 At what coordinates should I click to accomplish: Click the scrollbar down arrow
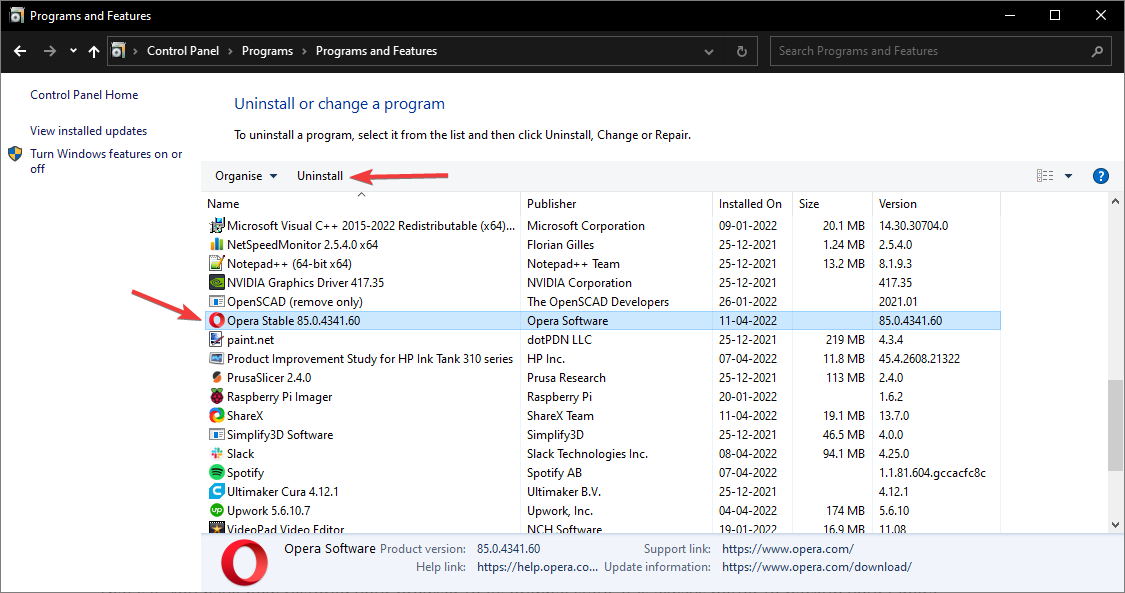(x=1115, y=525)
